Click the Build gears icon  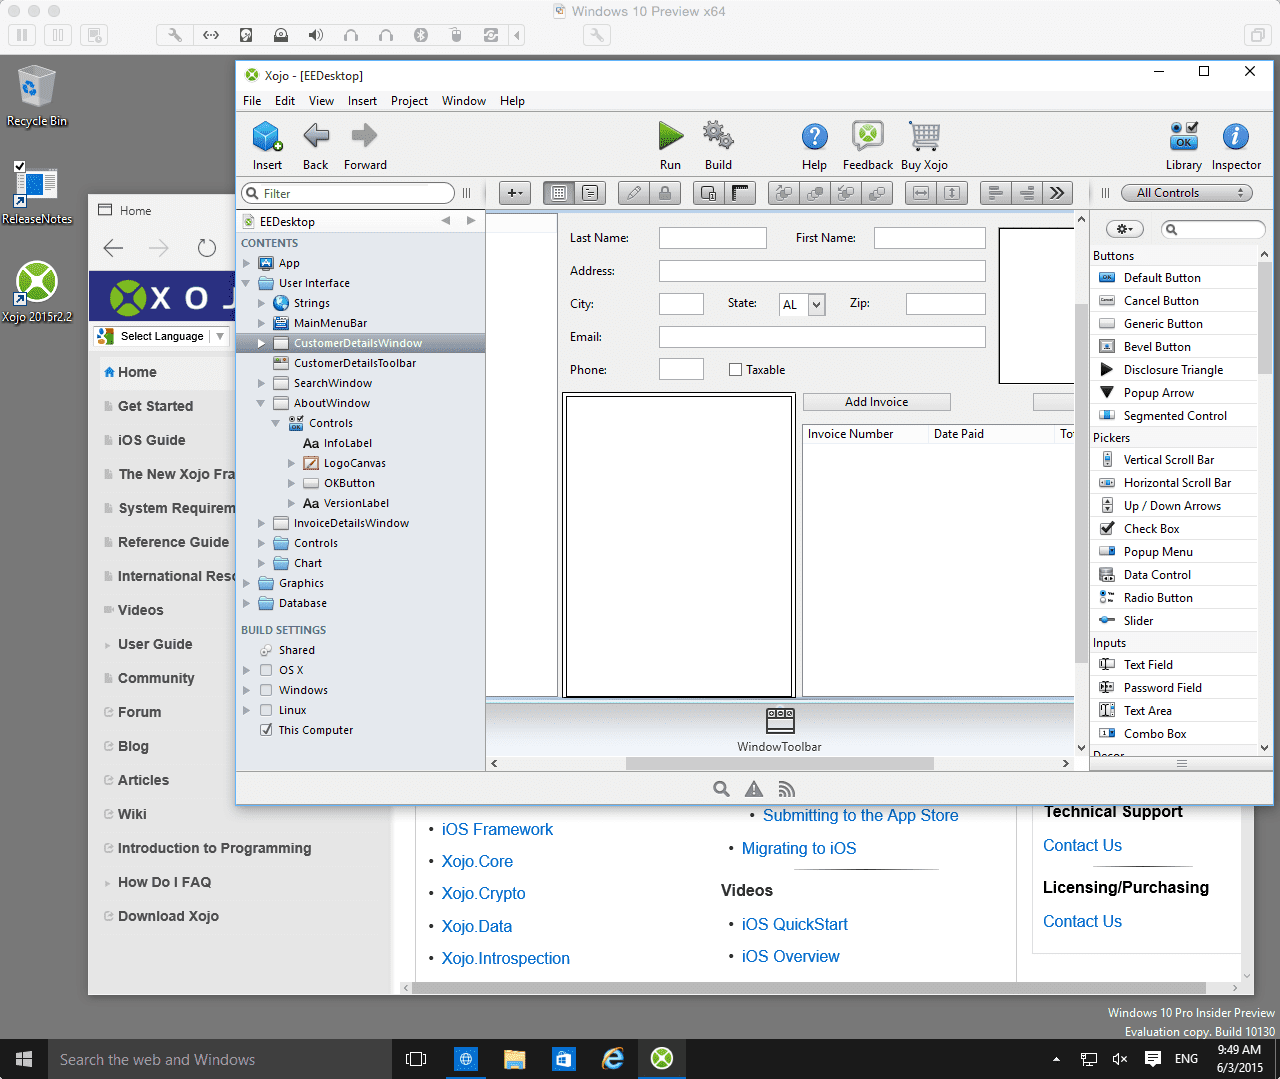point(718,136)
